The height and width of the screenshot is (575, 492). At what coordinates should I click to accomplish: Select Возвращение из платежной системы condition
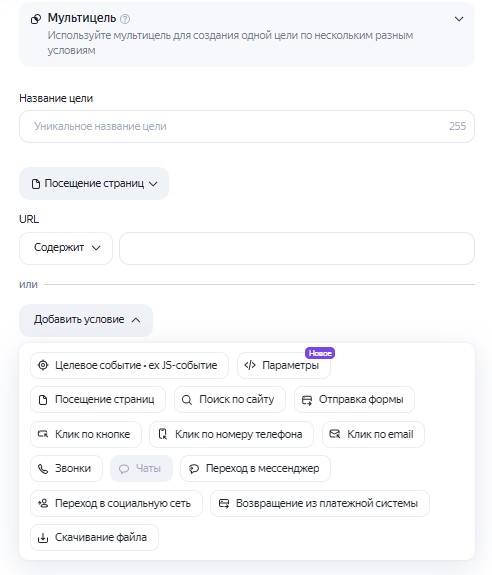coord(320,503)
